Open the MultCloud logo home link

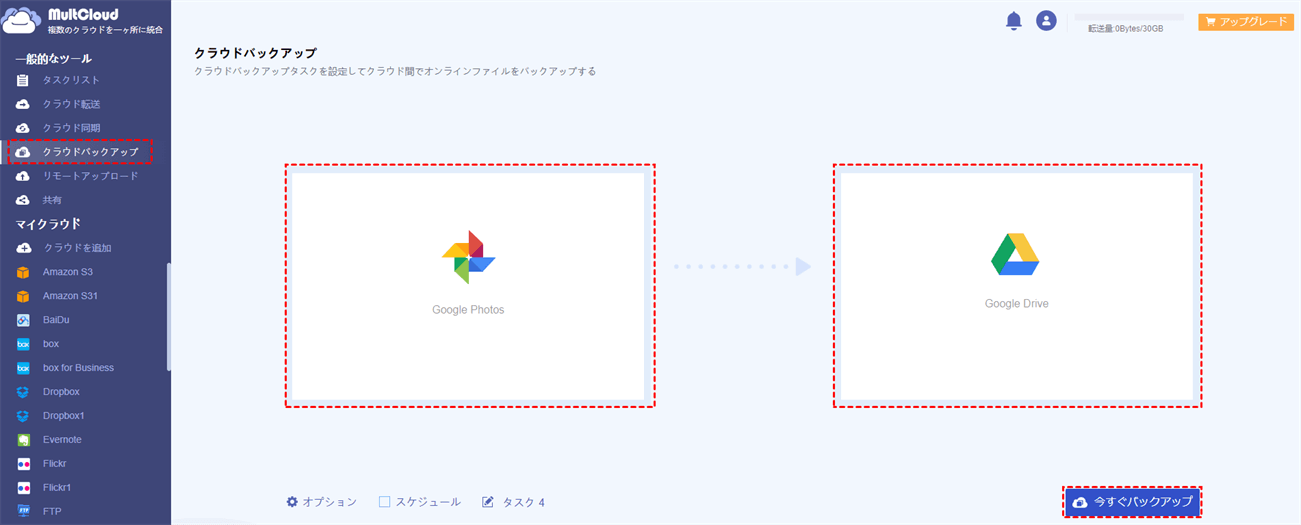pyautogui.click(x=84, y=22)
